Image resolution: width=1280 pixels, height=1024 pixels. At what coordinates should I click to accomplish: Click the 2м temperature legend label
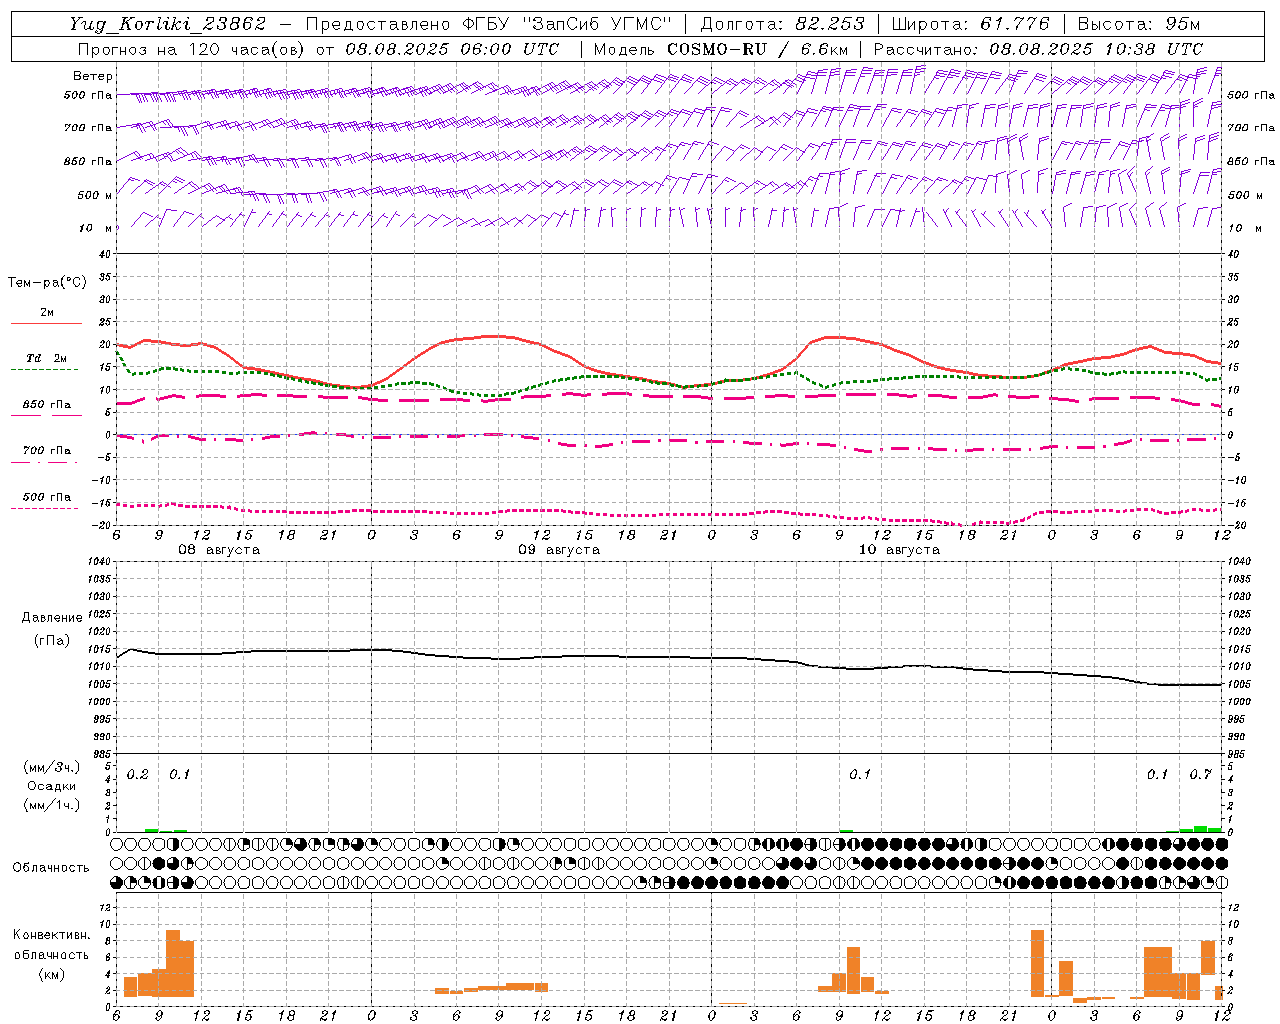[x=47, y=313]
